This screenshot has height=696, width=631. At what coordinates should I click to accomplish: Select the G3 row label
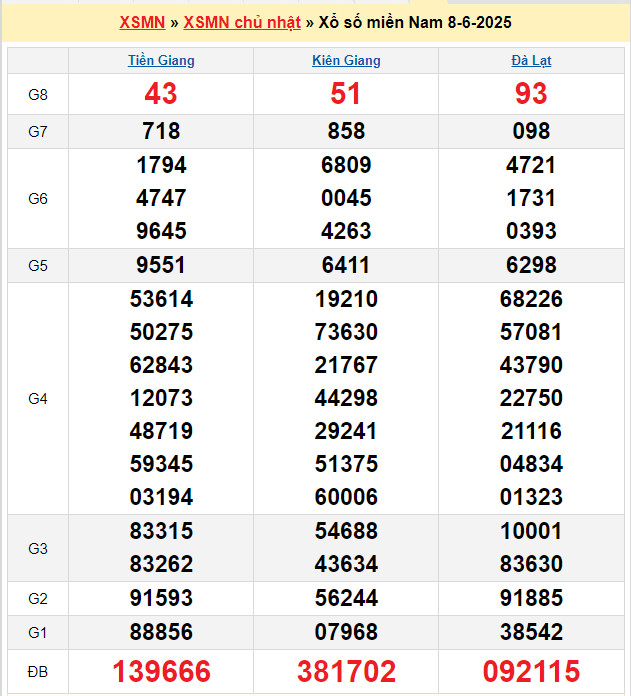[x=38, y=549]
